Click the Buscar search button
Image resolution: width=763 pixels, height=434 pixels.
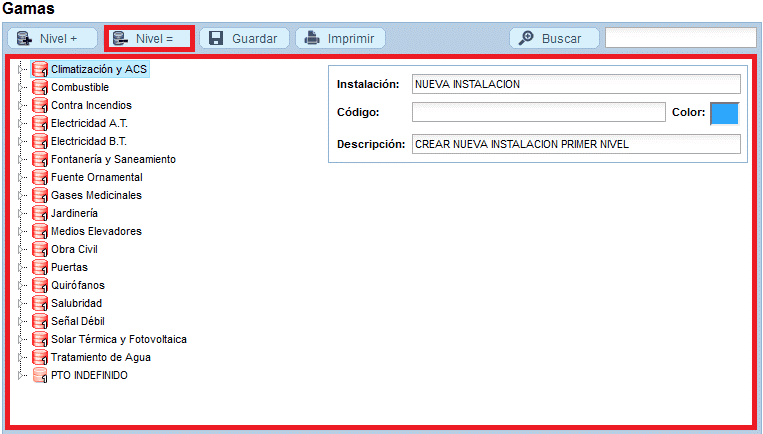point(553,39)
